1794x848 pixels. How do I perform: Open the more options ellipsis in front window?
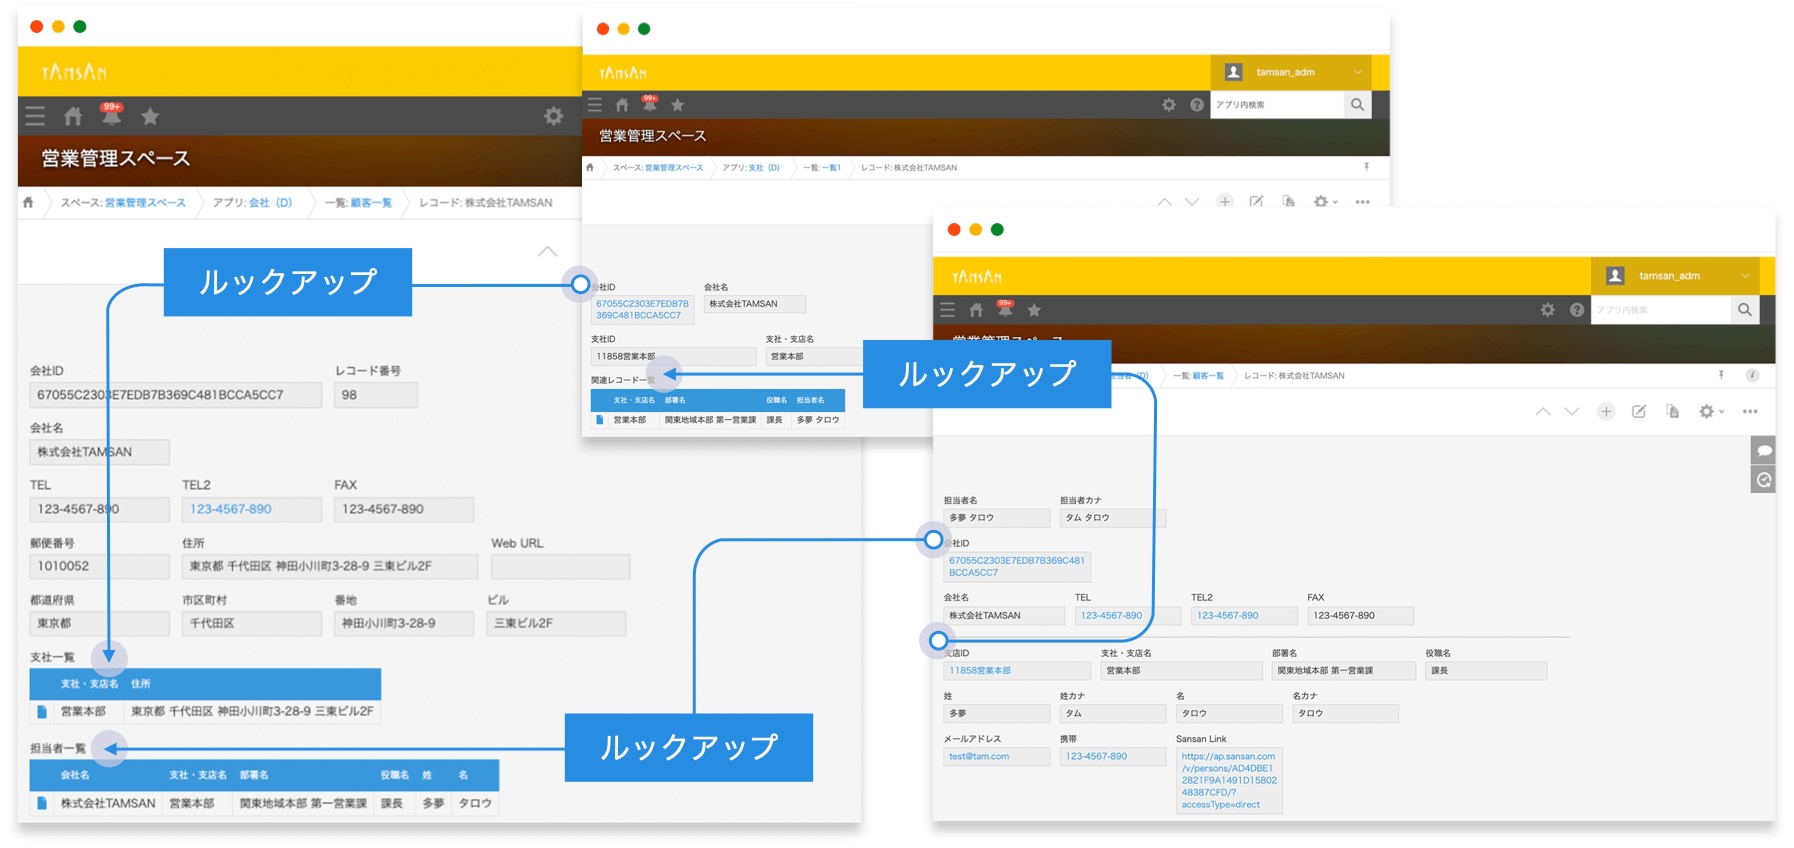coord(1750,411)
